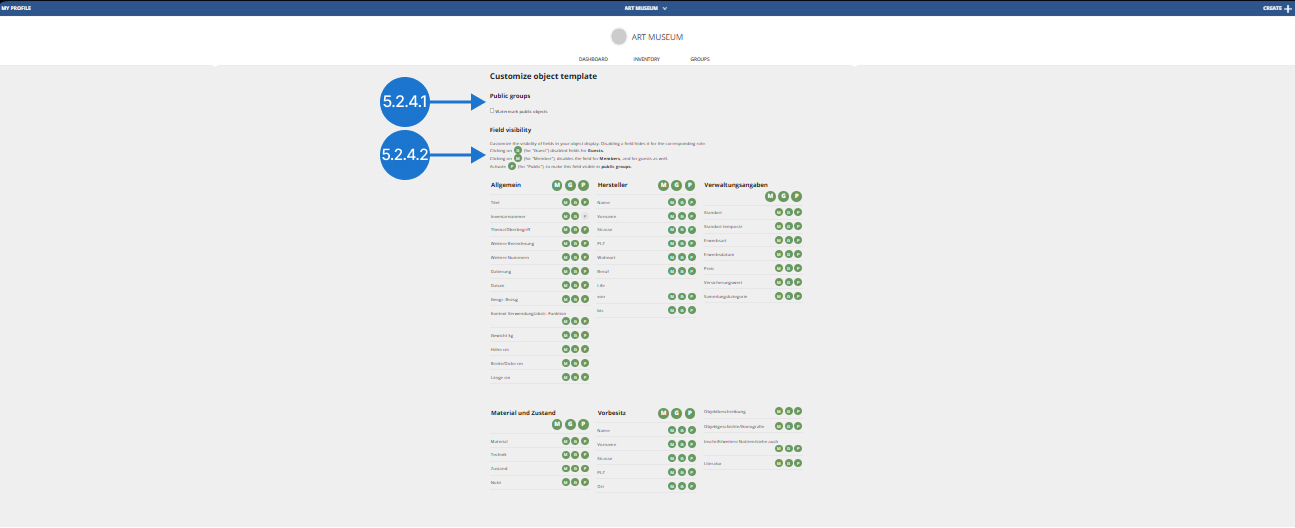Enable Watermark public objects checkbox
Screen dimensions: 1295x528
[492, 110]
